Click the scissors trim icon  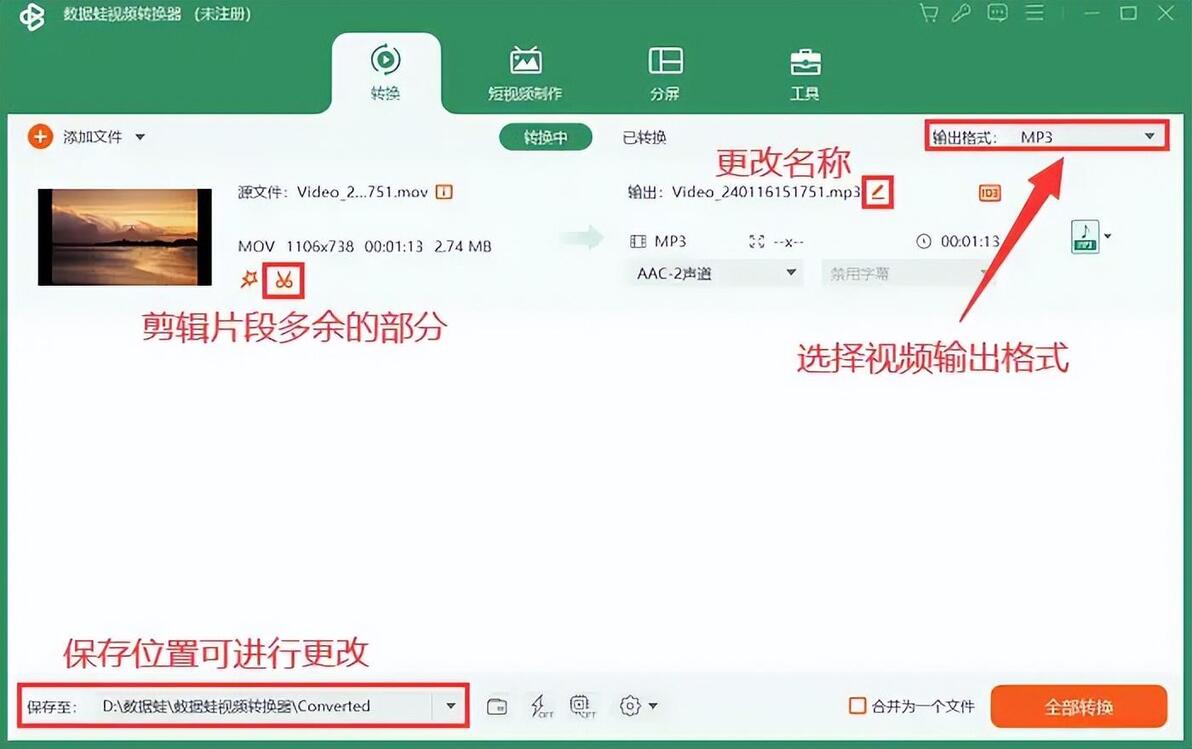[x=284, y=280]
